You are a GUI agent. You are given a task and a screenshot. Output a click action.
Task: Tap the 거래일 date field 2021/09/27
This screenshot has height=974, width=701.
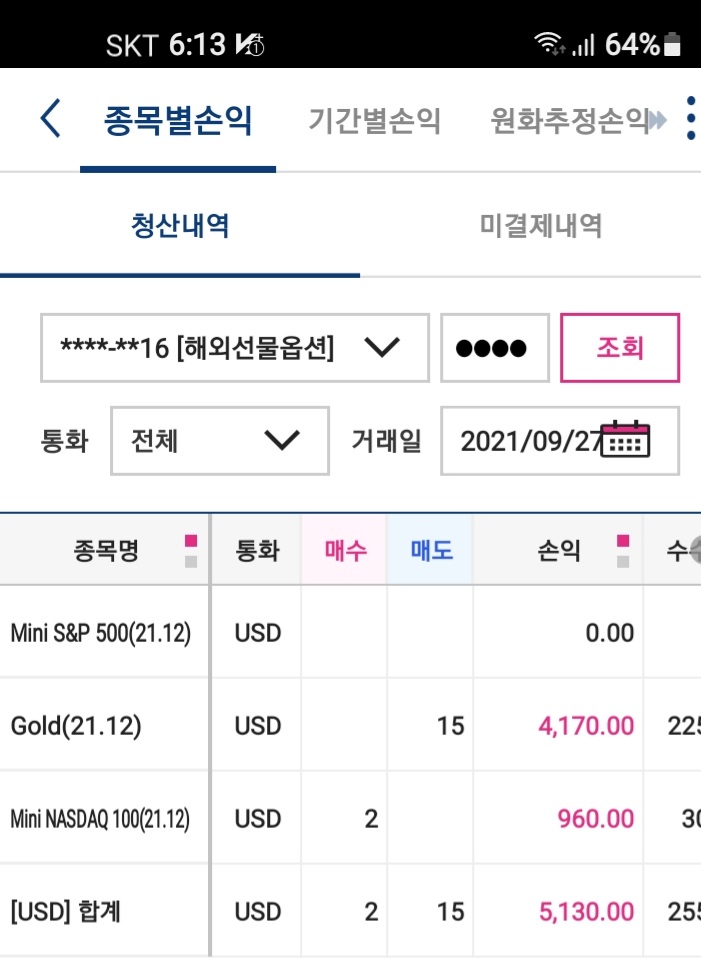[560, 441]
